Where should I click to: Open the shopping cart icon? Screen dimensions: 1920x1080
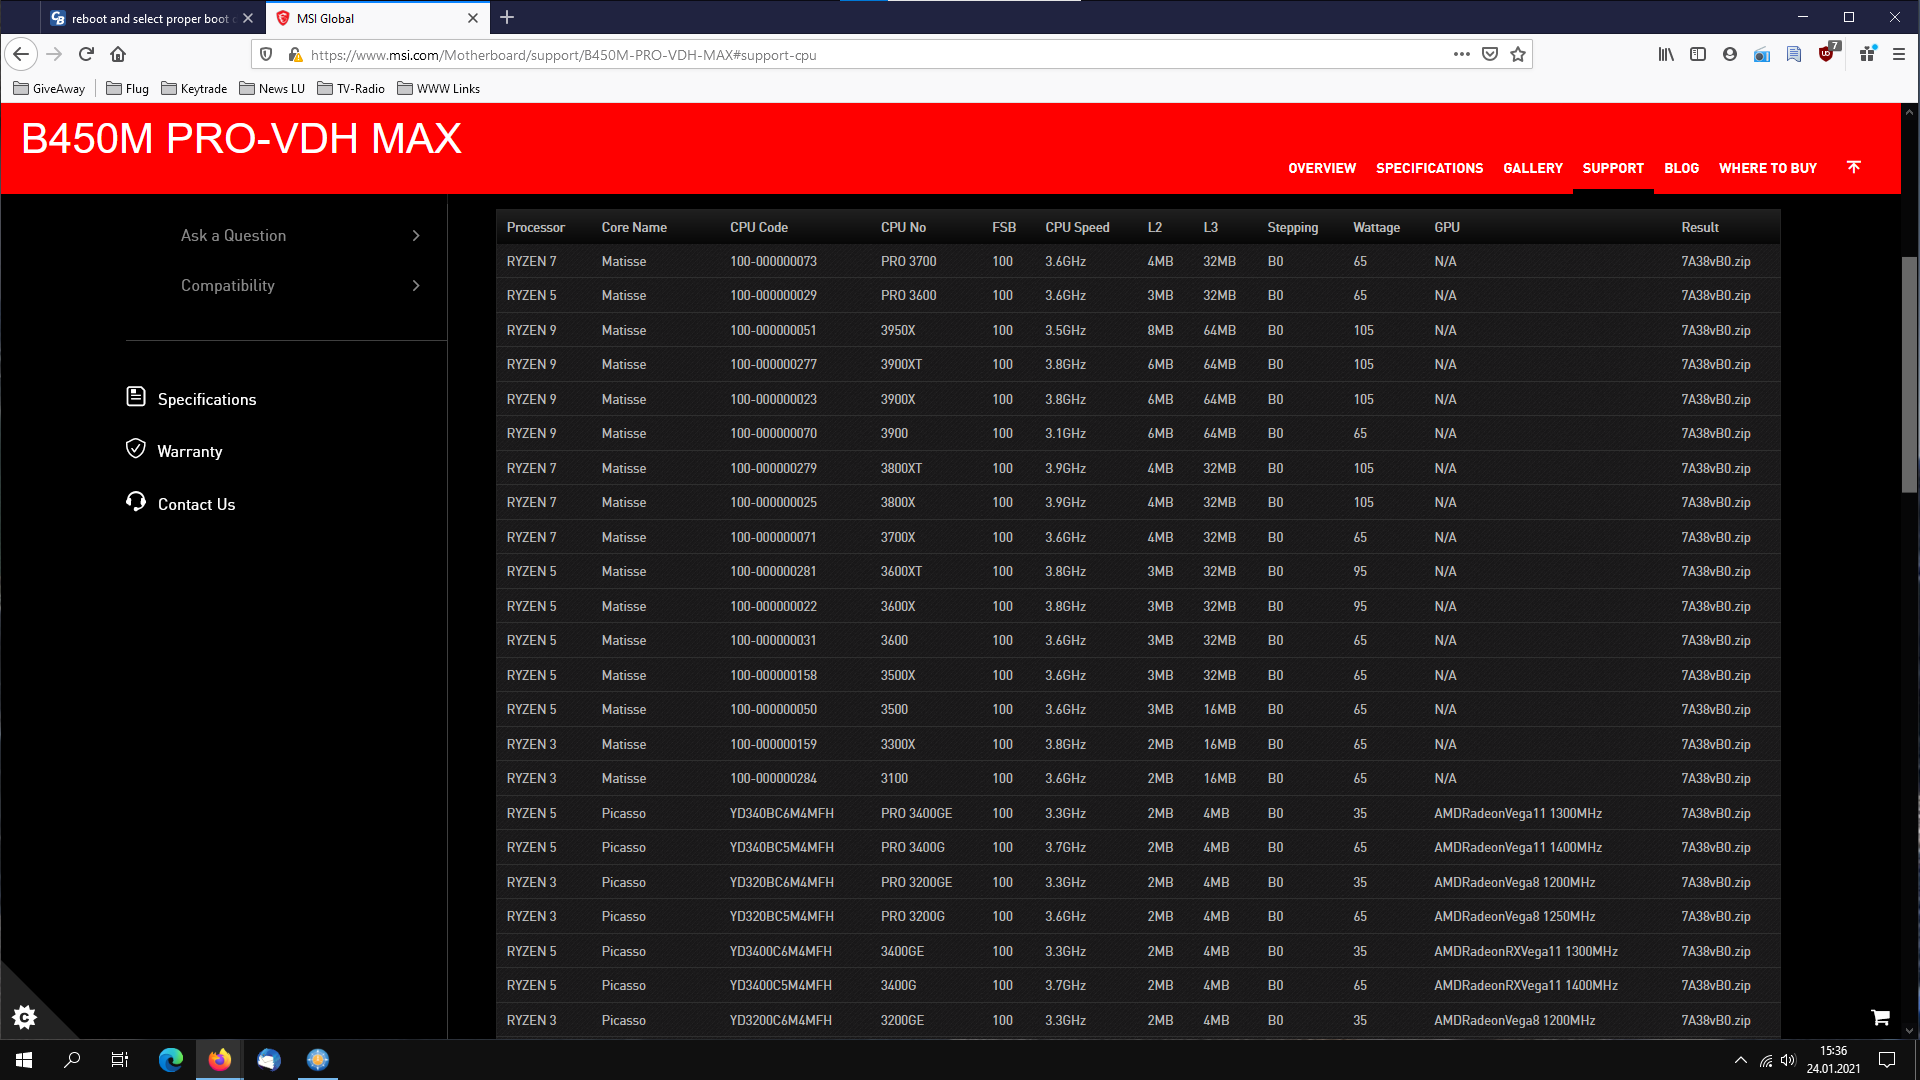tap(1880, 1017)
